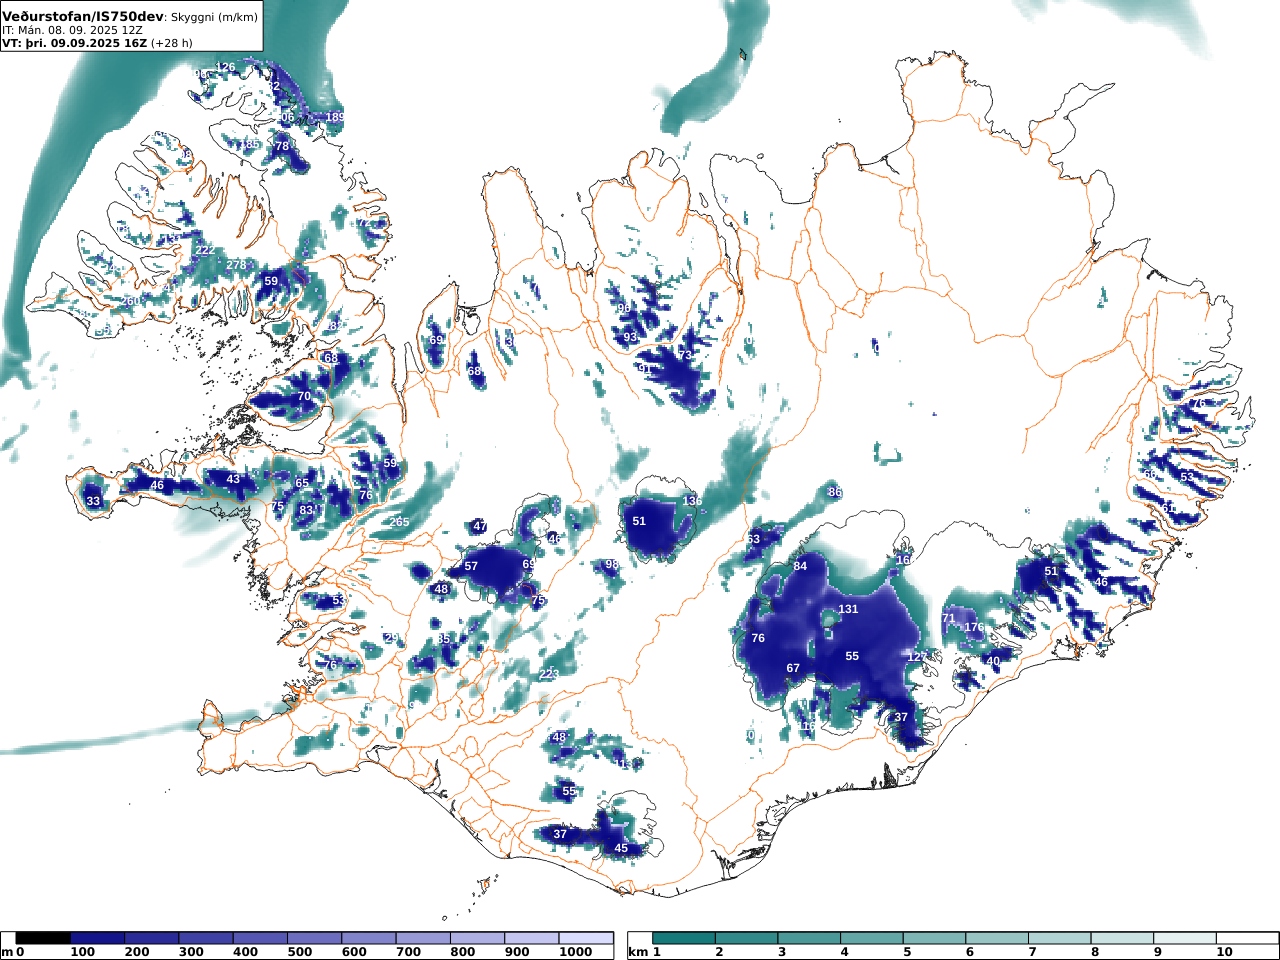Click the visibility value '57' on Langjökull

[x=471, y=566]
